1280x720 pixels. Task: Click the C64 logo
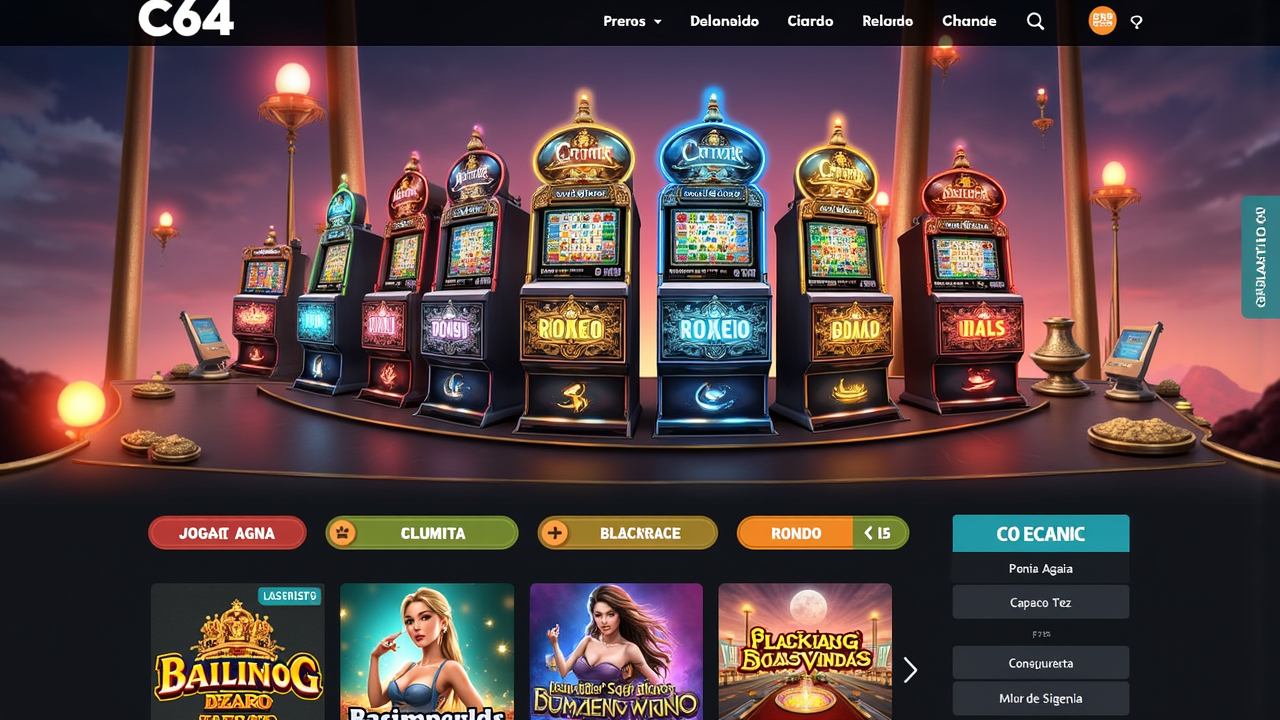(x=186, y=18)
